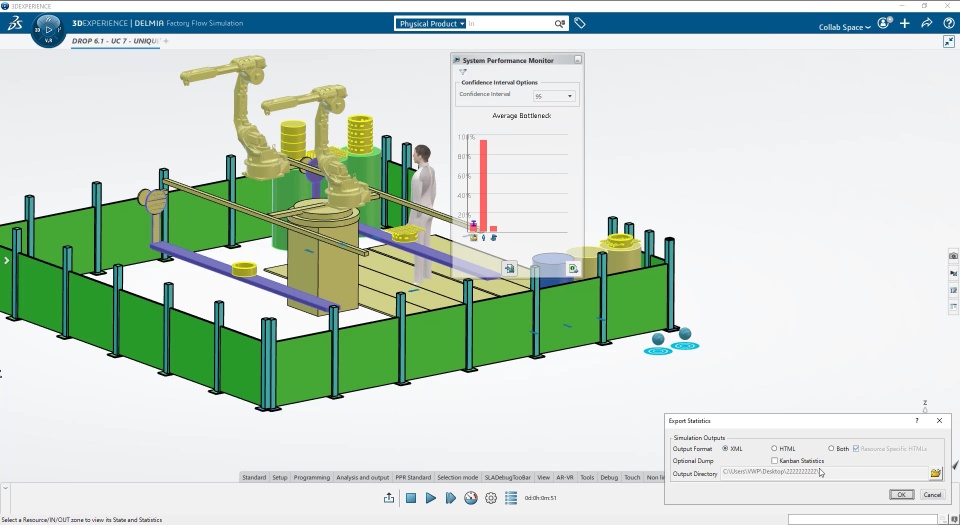Switch to the Setup tab
The width and height of the screenshot is (960, 525).
280,477
